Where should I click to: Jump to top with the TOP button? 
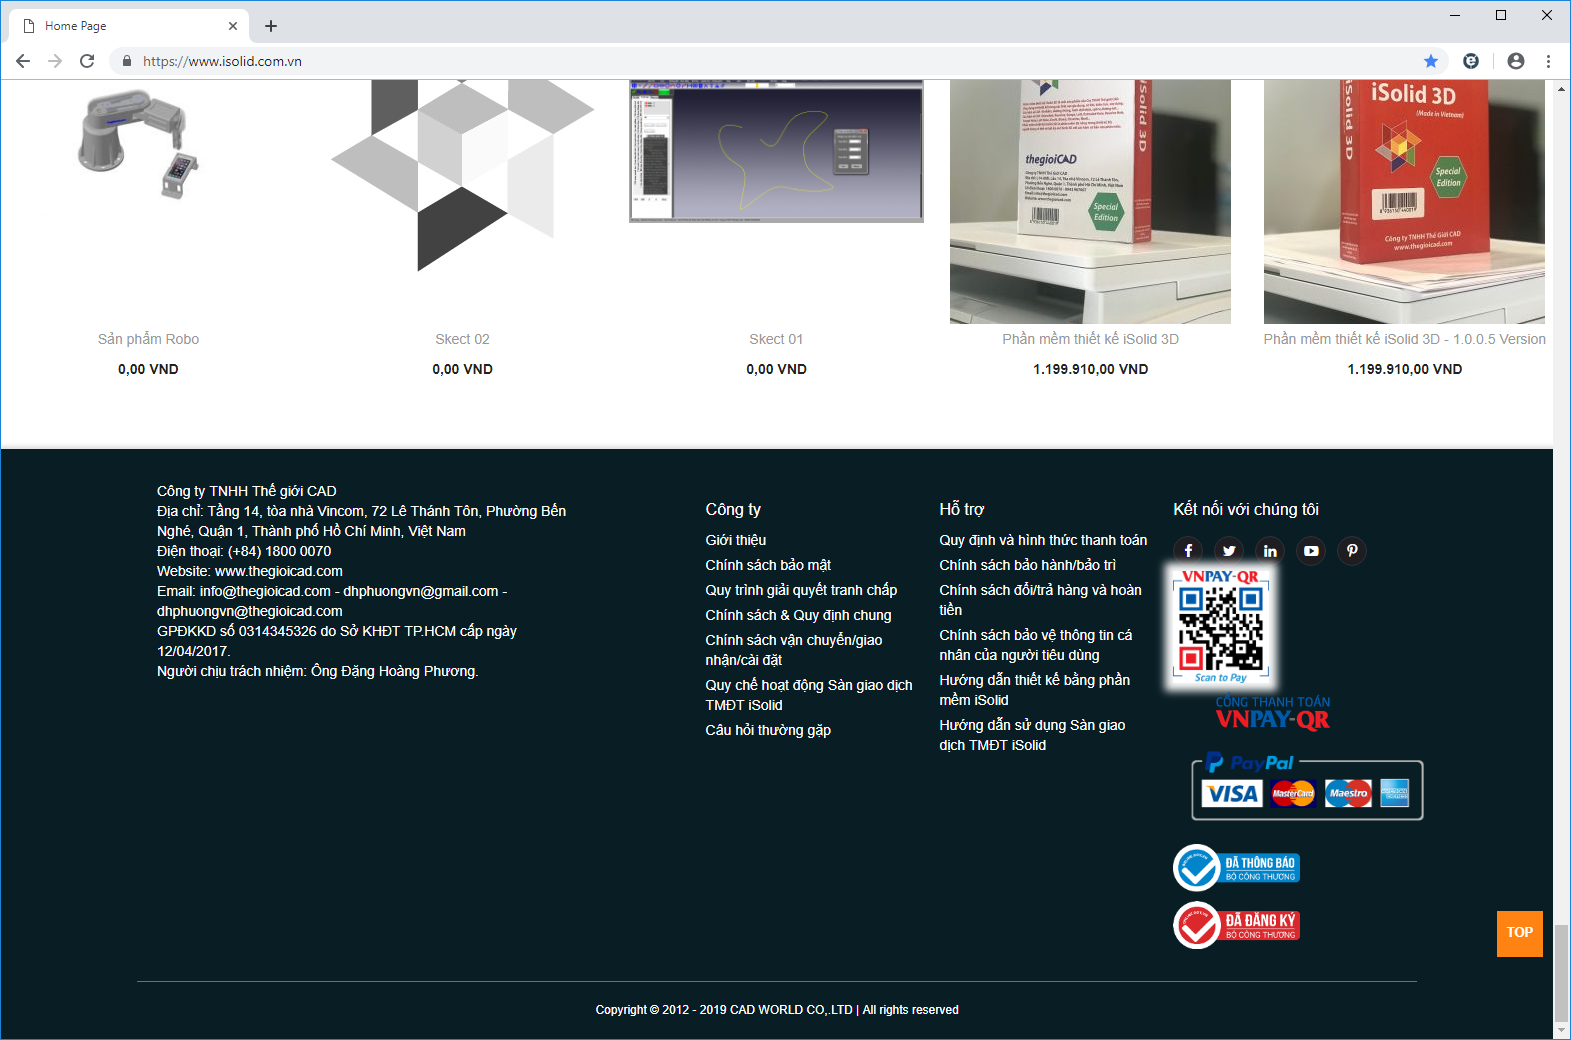coord(1520,933)
